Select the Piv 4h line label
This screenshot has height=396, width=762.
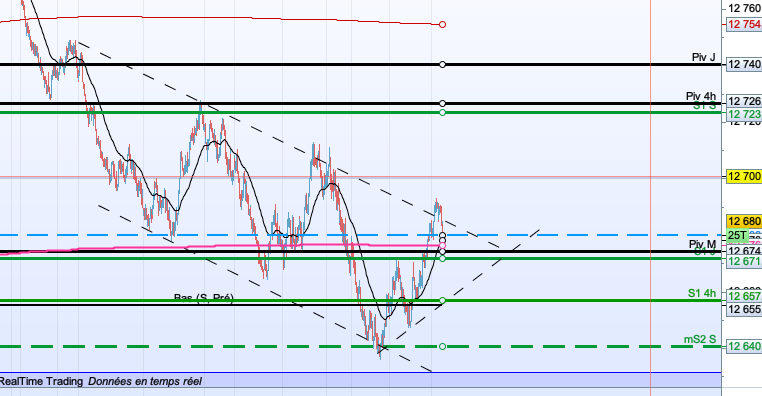point(701,96)
